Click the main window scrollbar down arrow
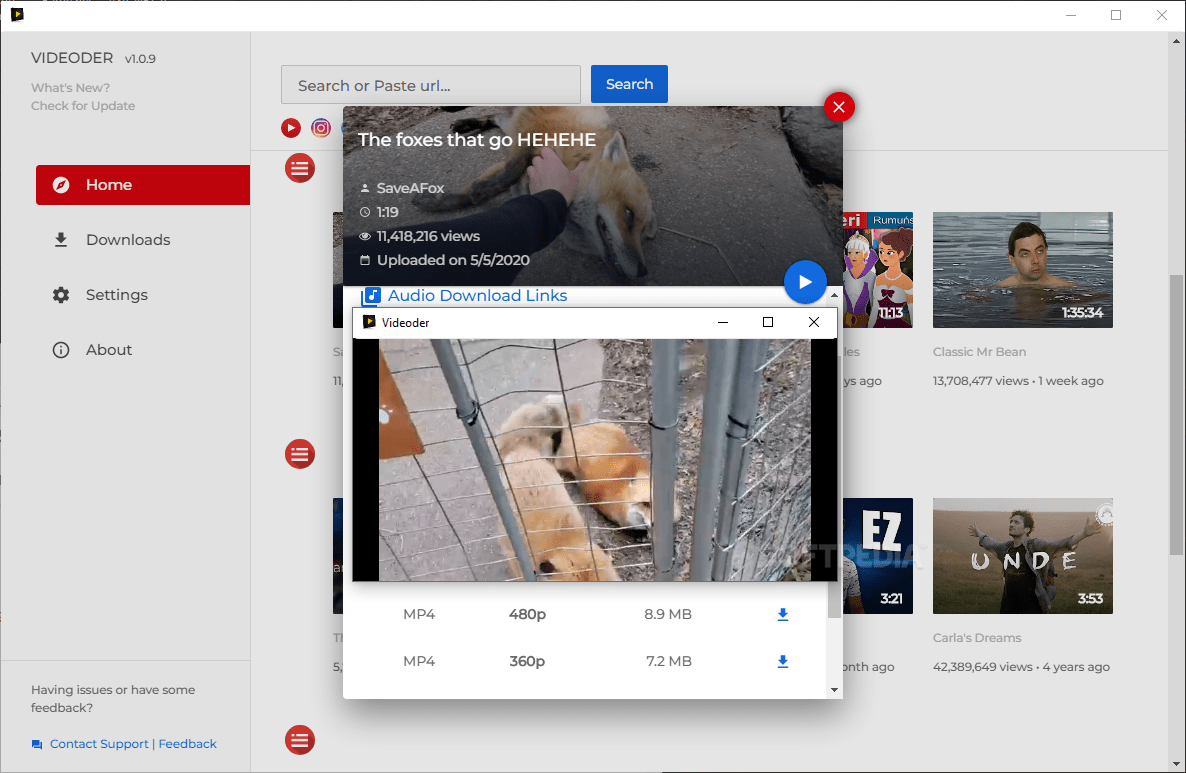1186x773 pixels. tap(1176, 764)
